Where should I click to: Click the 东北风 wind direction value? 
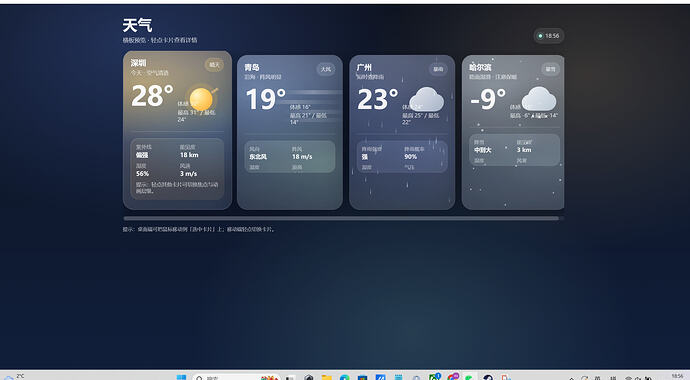click(x=258, y=157)
